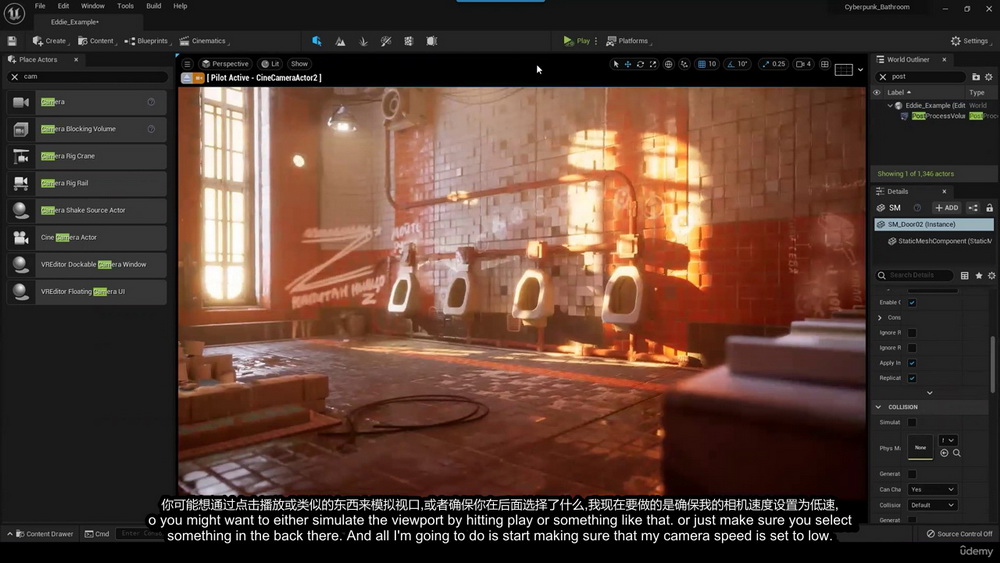The image size is (1000, 563).
Task: Toggle world/local coordinate space icon
Action: 668,64
